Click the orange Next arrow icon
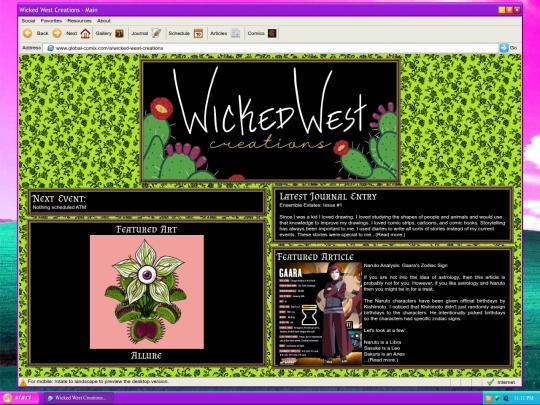 coord(57,33)
